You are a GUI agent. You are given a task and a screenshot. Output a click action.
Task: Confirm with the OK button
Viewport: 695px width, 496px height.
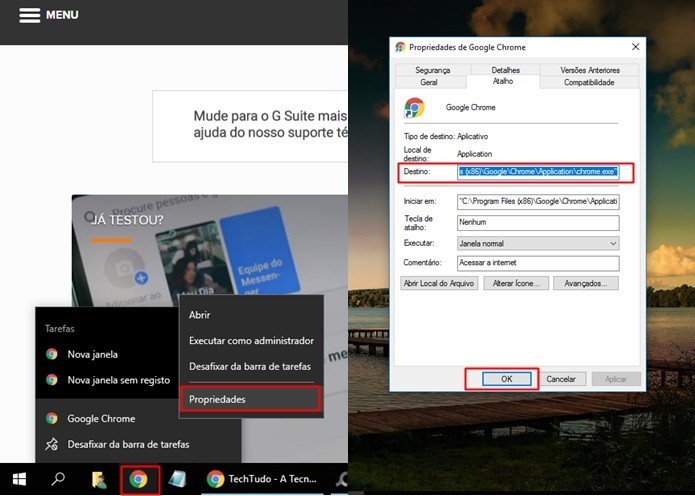507,379
